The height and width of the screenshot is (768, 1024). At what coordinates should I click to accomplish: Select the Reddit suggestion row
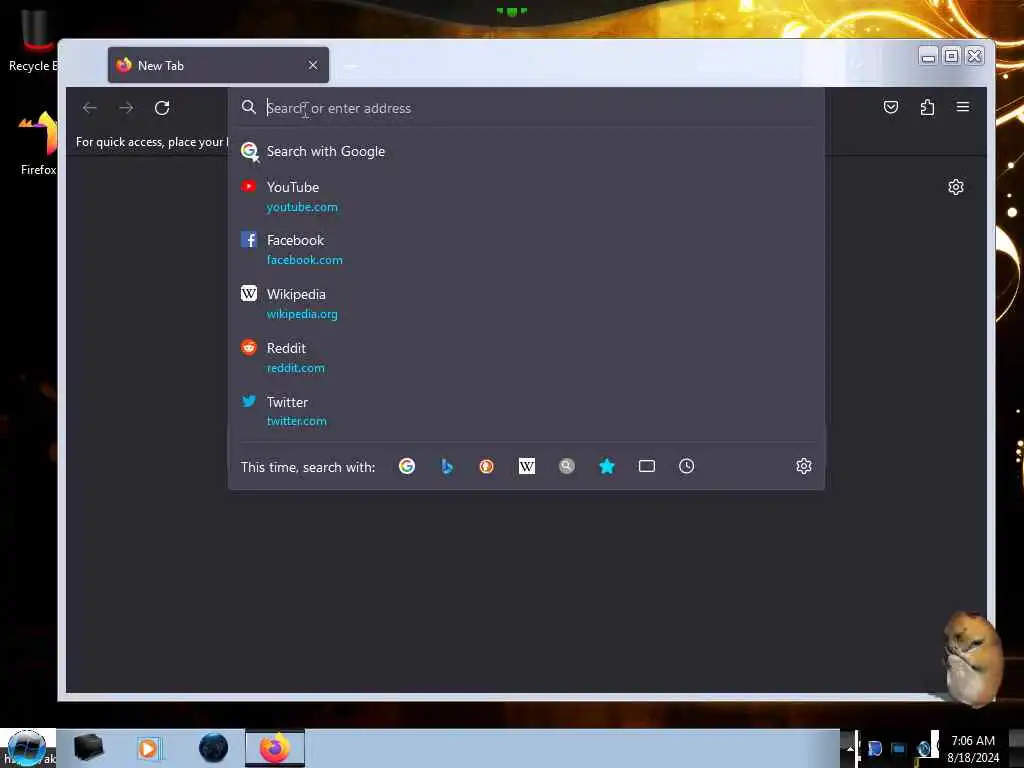coord(526,358)
